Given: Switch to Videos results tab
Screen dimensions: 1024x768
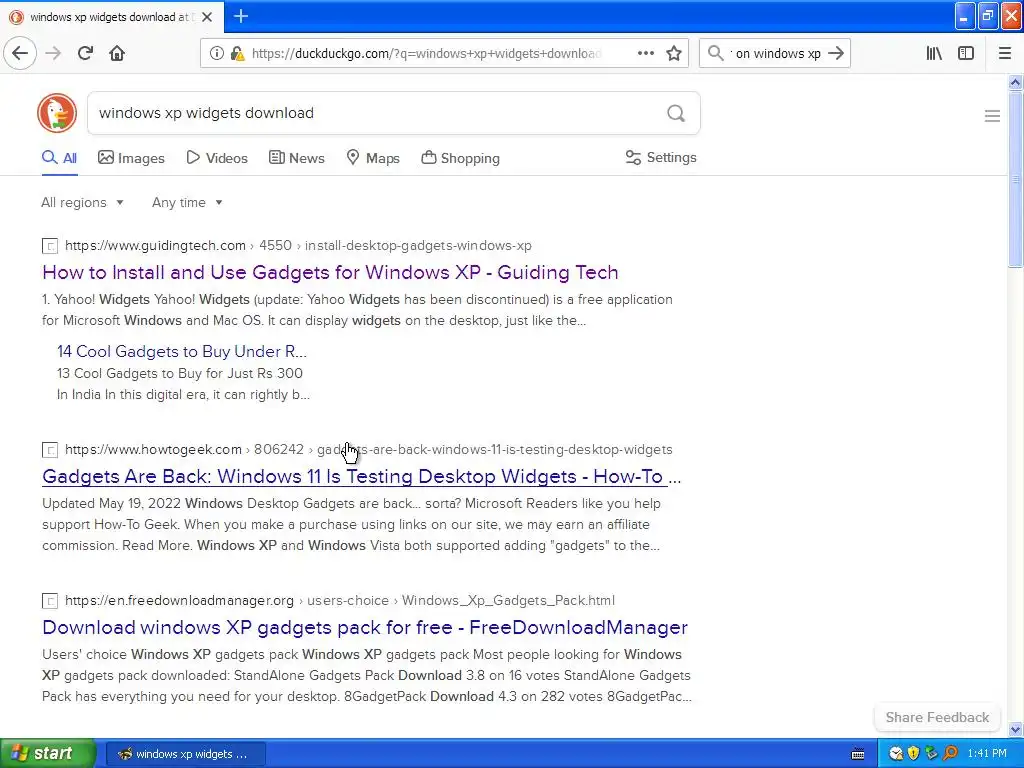Looking at the screenshot, I should tap(217, 158).
